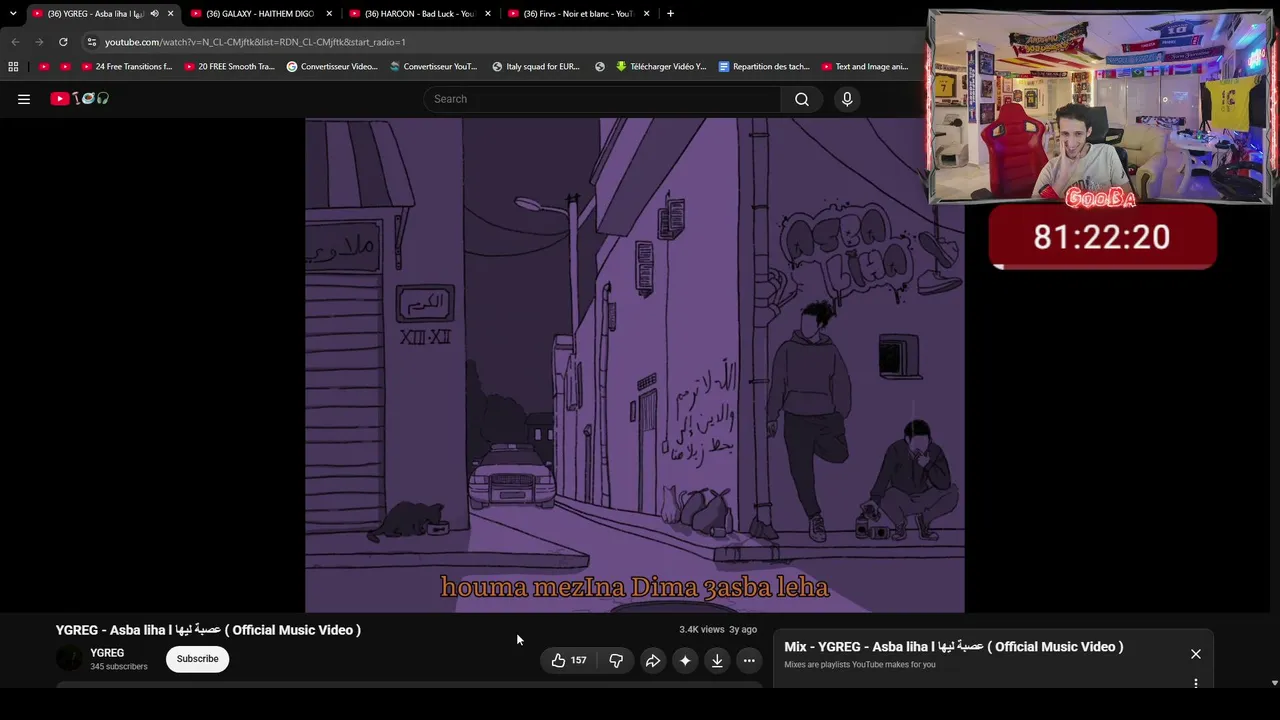The width and height of the screenshot is (1280, 720).
Task: Open the YouTube guide hamburger menu
Action: (24, 99)
